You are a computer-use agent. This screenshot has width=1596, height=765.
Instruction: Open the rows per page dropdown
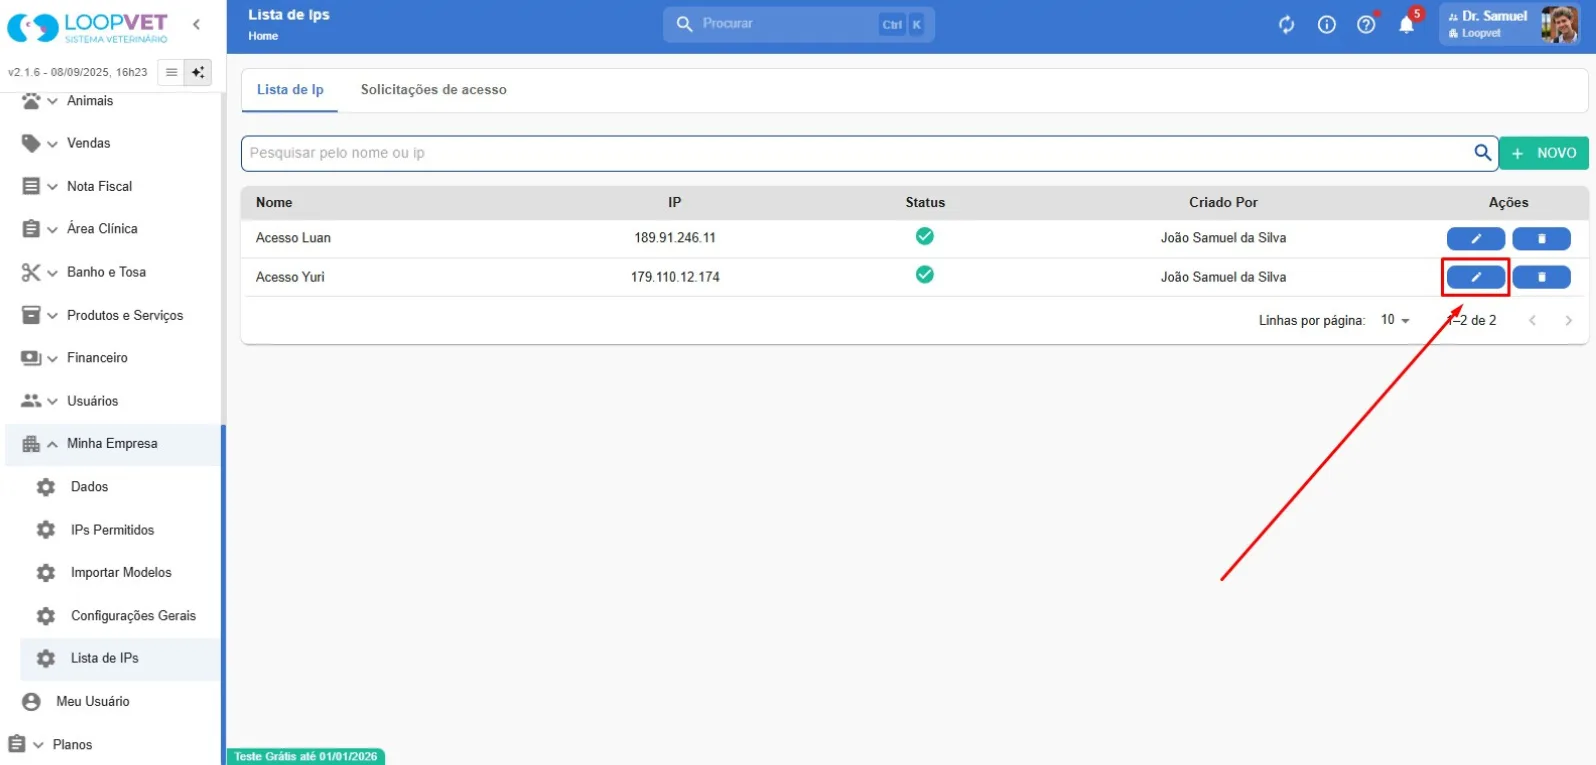tap(1395, 320)
